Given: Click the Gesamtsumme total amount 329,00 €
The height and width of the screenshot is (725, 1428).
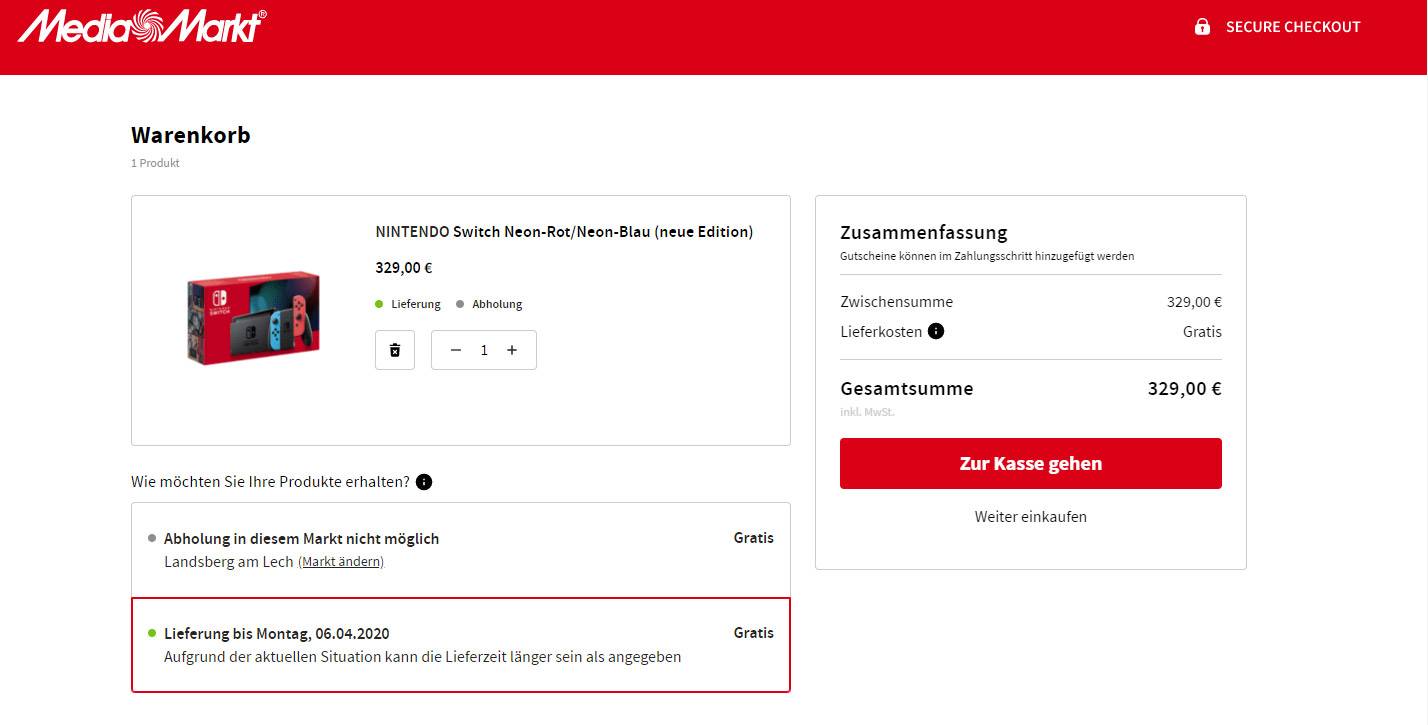Looking at the screenshot, I should click(x=1185, y=389).
